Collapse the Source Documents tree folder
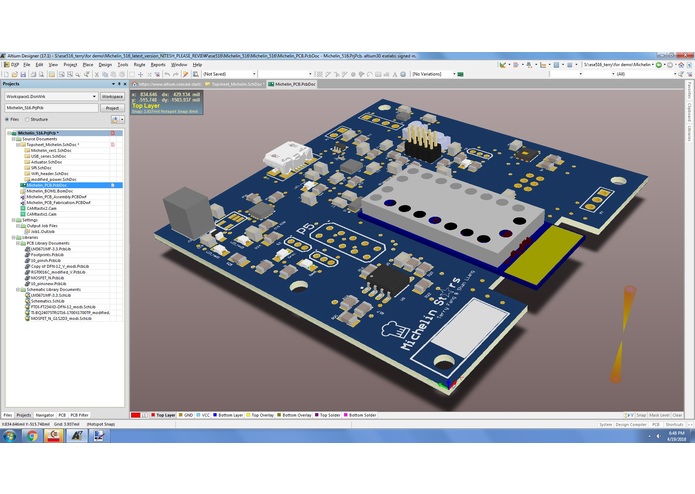The width and height of the screenshot is (695, 494). 13,139
